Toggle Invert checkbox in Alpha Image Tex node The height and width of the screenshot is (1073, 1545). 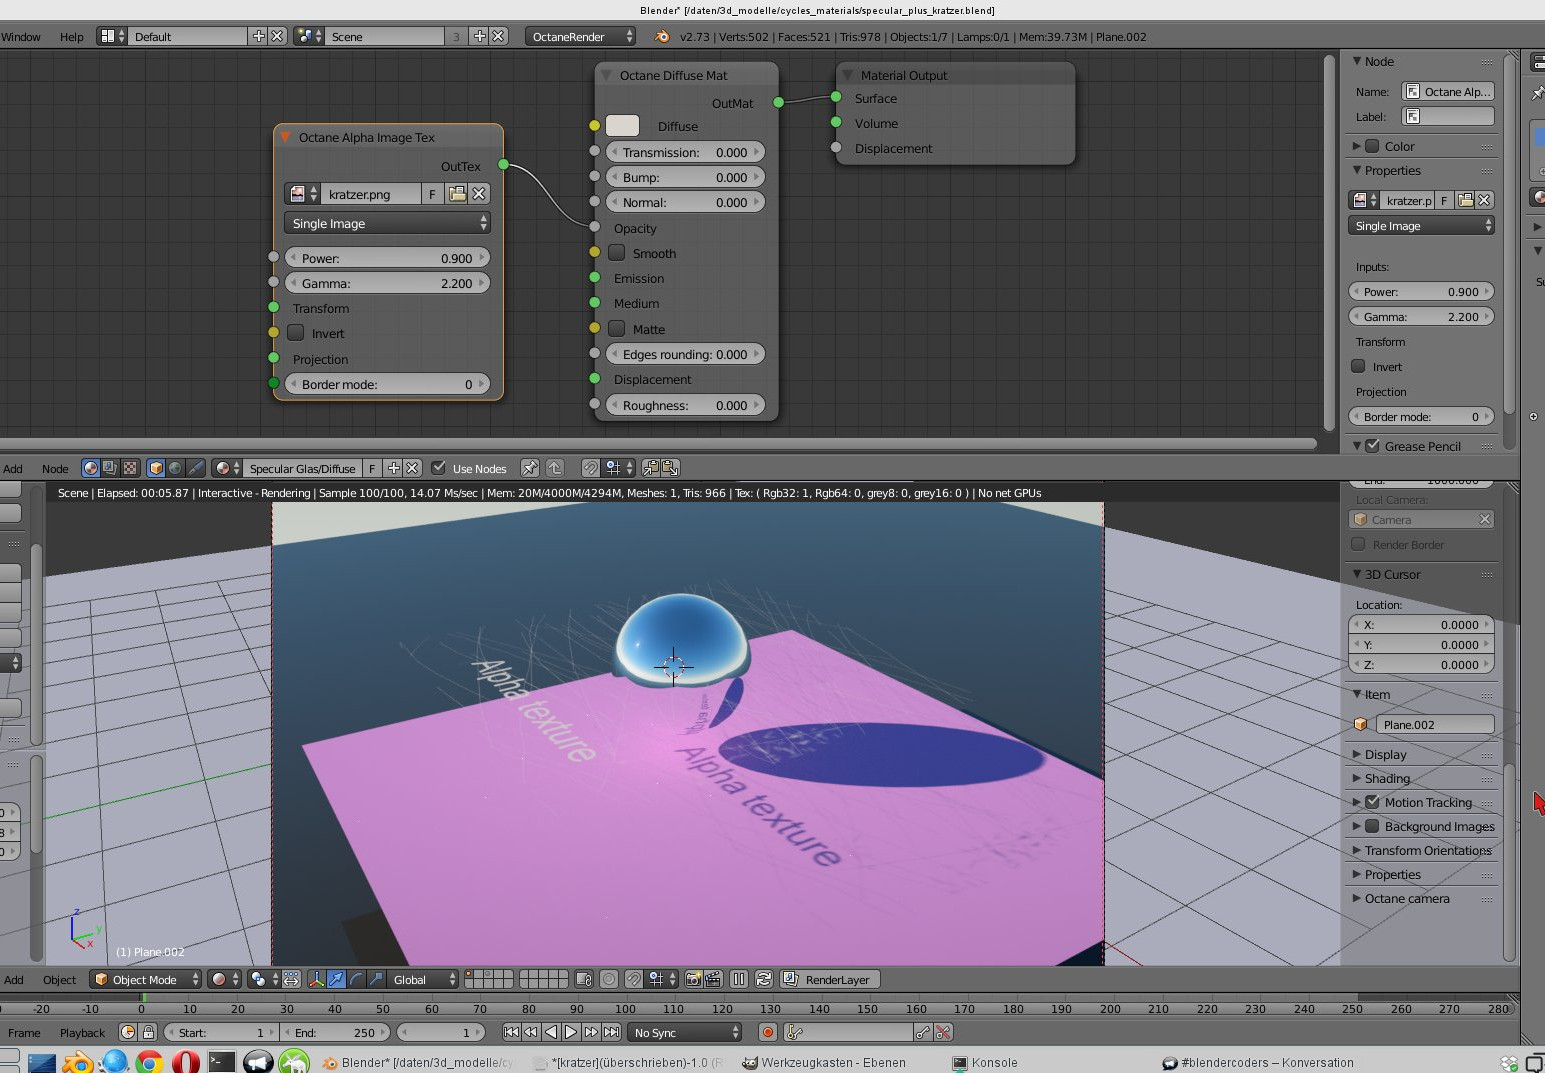pyautogui.click(x=295, y=333)
